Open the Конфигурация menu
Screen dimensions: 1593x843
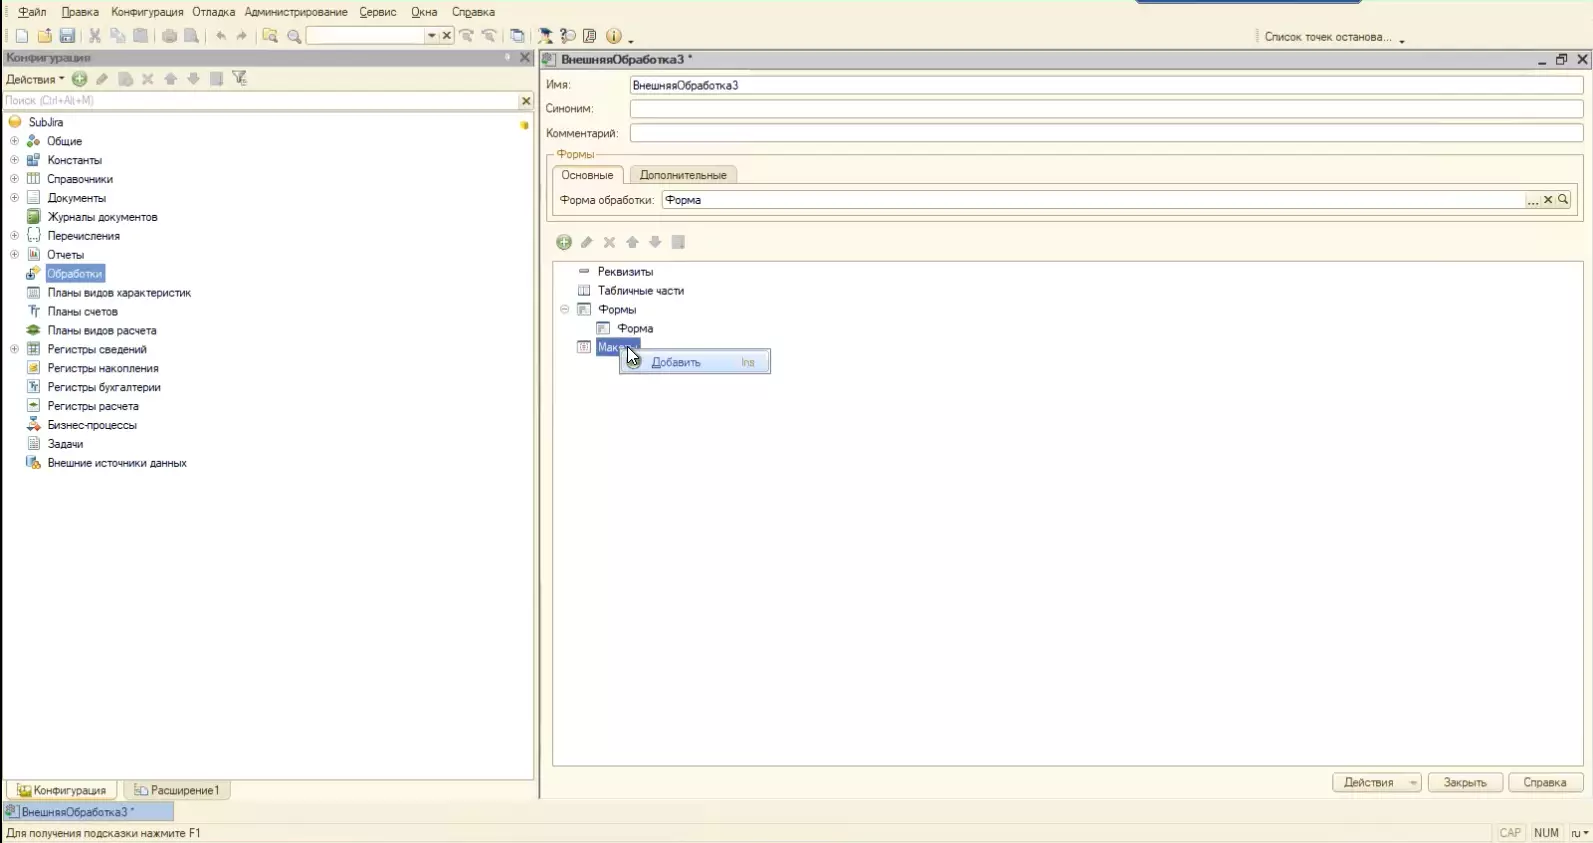click(x=147, y=12)
